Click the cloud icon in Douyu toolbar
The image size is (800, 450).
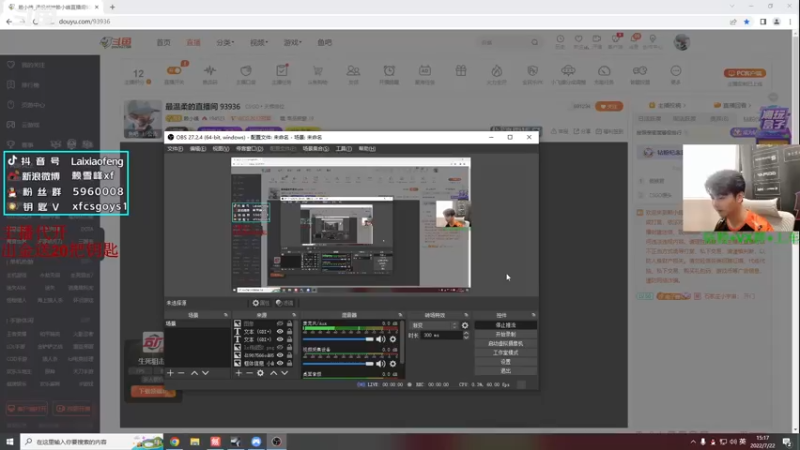pyautogui.click(x=568, y=70)
